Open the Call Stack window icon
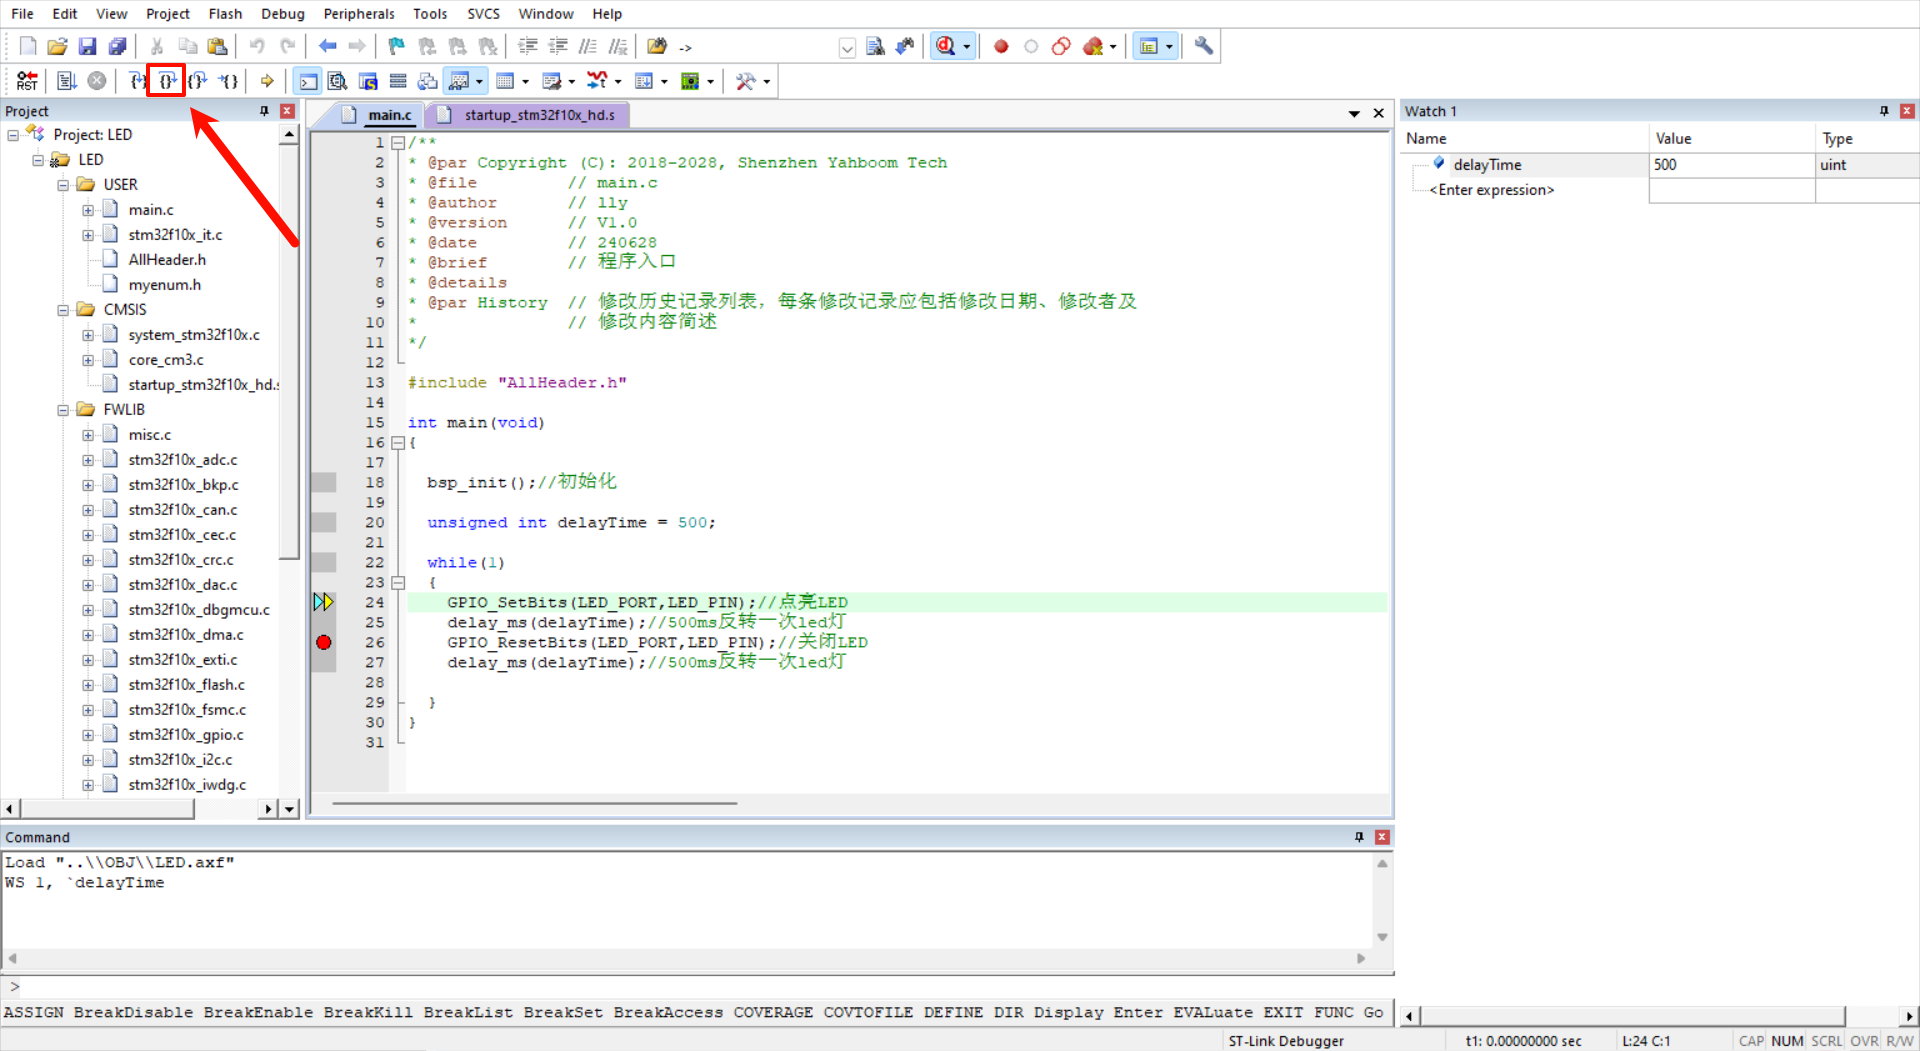Viewport: 1920px width, 1051px height. click(428, 81)
